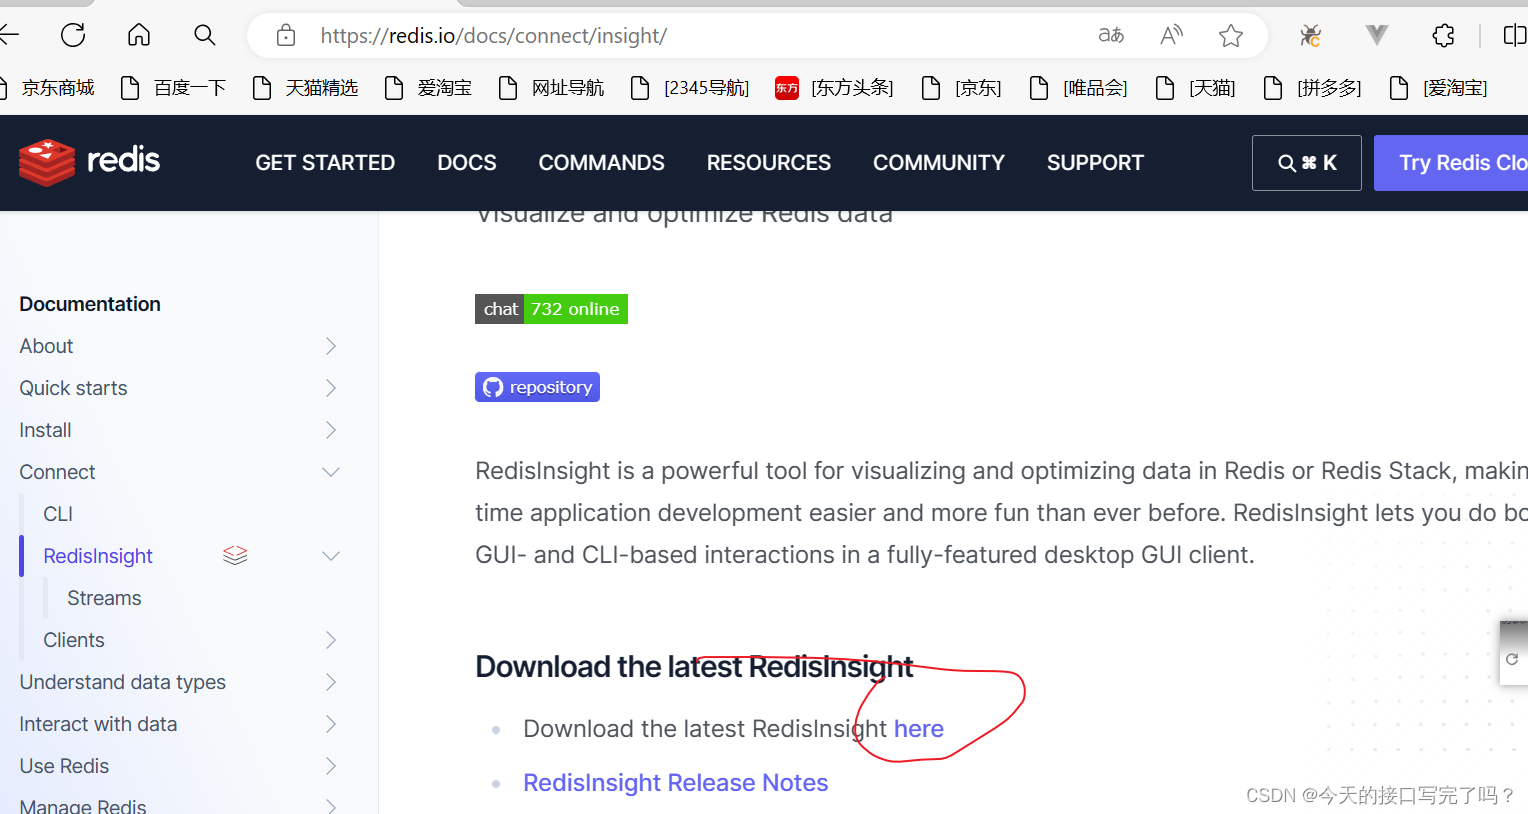
Task: Open RedisInsight Release Notes link
Action: point(676,783)
